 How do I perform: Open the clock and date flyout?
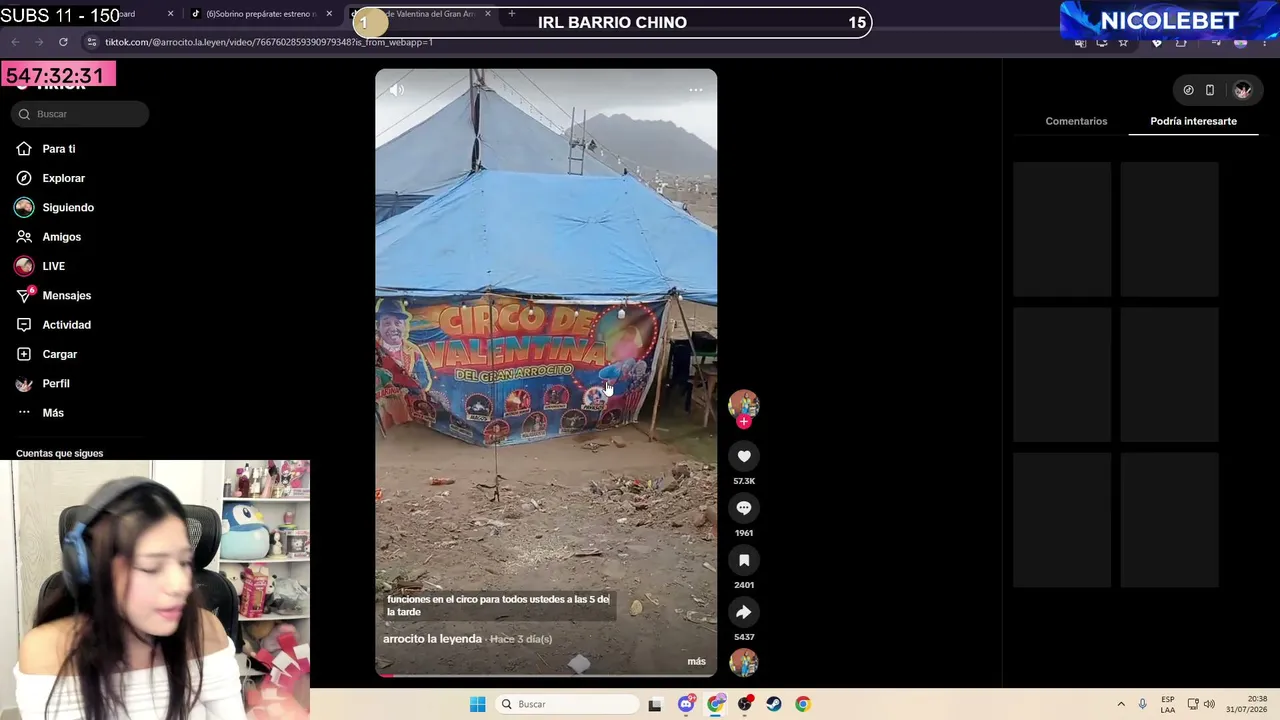(x=1249, y=704)
